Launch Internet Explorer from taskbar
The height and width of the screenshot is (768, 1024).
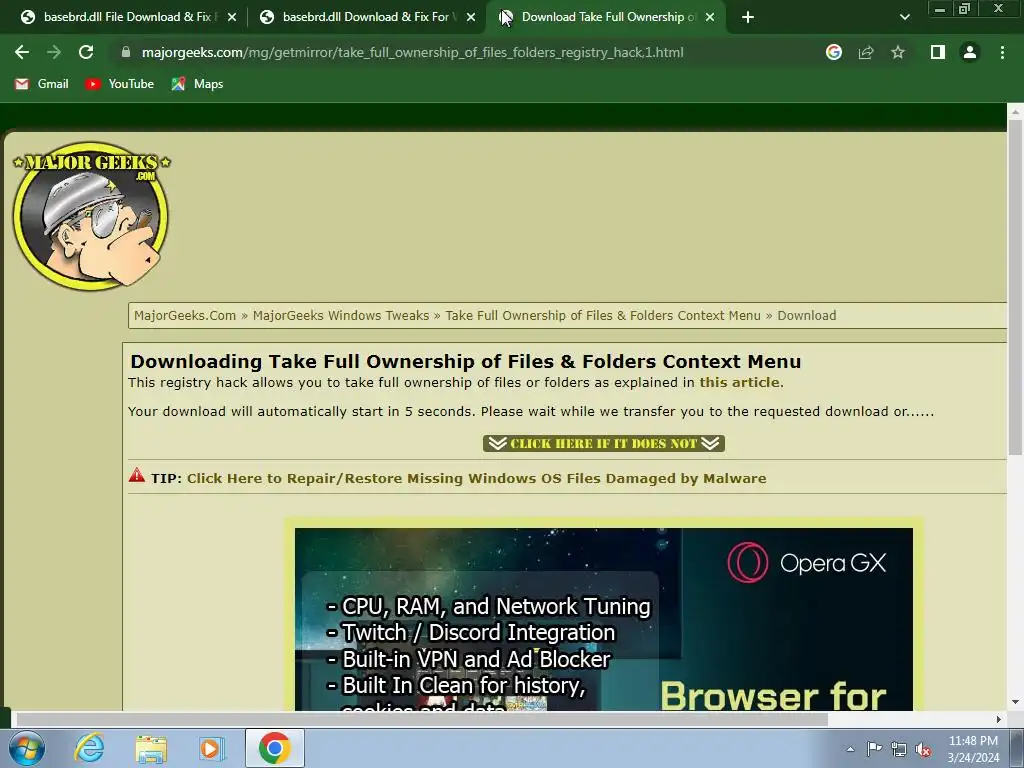pos(89,748)
